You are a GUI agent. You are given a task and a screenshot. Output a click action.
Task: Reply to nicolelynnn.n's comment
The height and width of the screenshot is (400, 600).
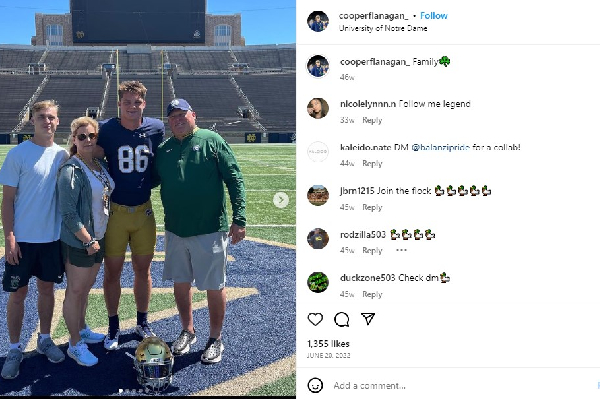(372, 120)
